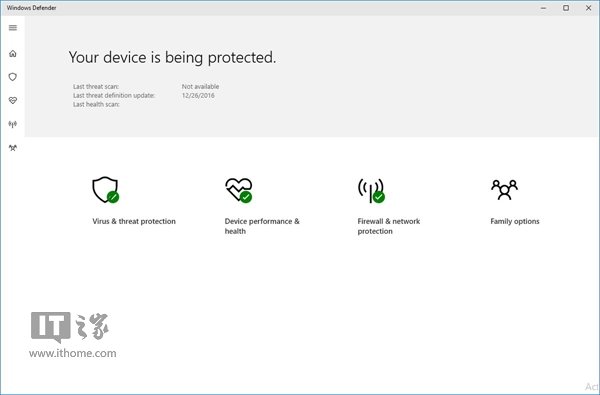The height and width of the screenshot is (395, 600).
Task: Go to Home in the sidebar
Action: tap(13, 54)
